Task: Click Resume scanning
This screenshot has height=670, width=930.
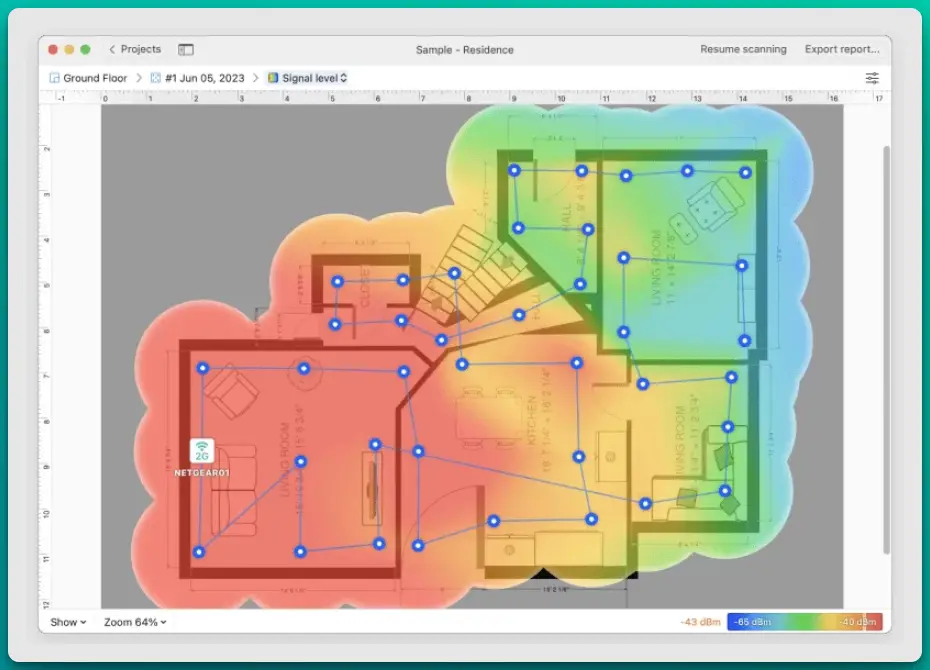Action: [x=742, y=49]
